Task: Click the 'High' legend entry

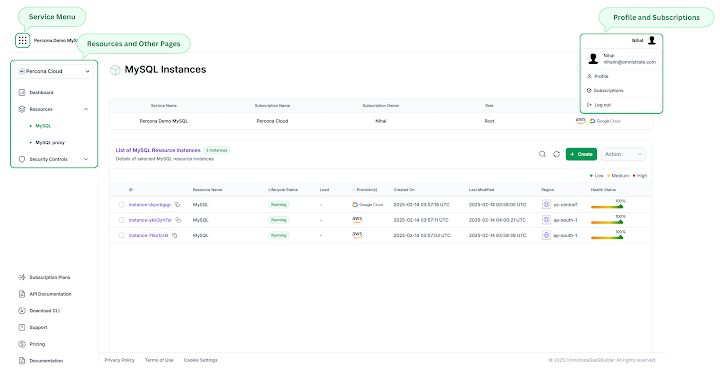Action: (x=640, y=176)
